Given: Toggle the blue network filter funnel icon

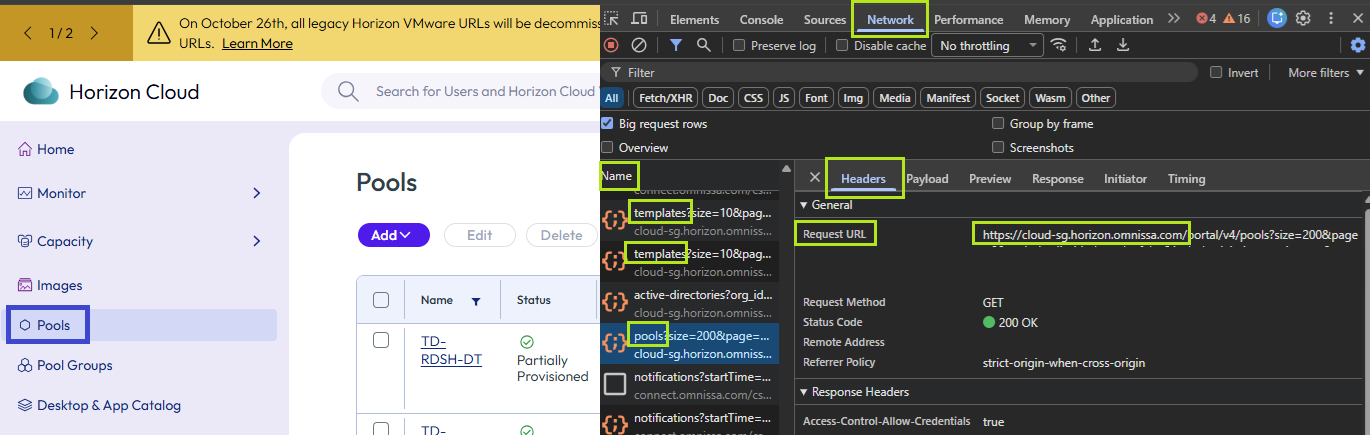Looking at the screenshot, I should click(676, 45).
